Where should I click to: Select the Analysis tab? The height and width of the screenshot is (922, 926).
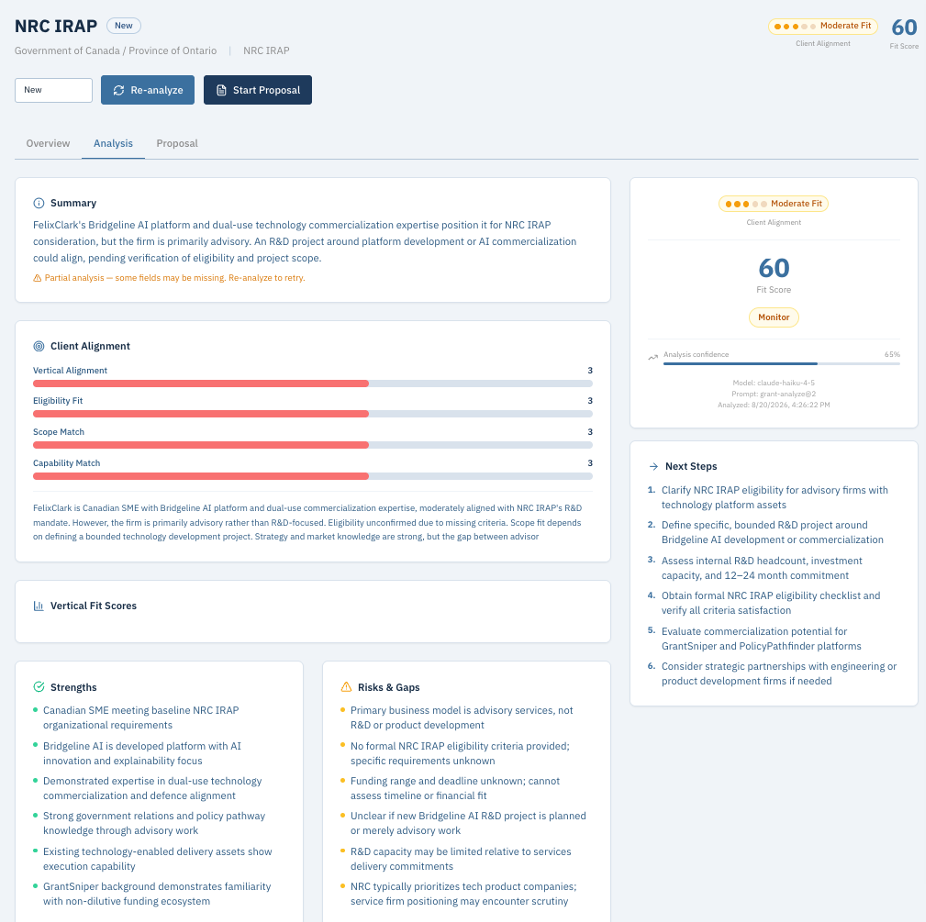(x=113, y=144)
